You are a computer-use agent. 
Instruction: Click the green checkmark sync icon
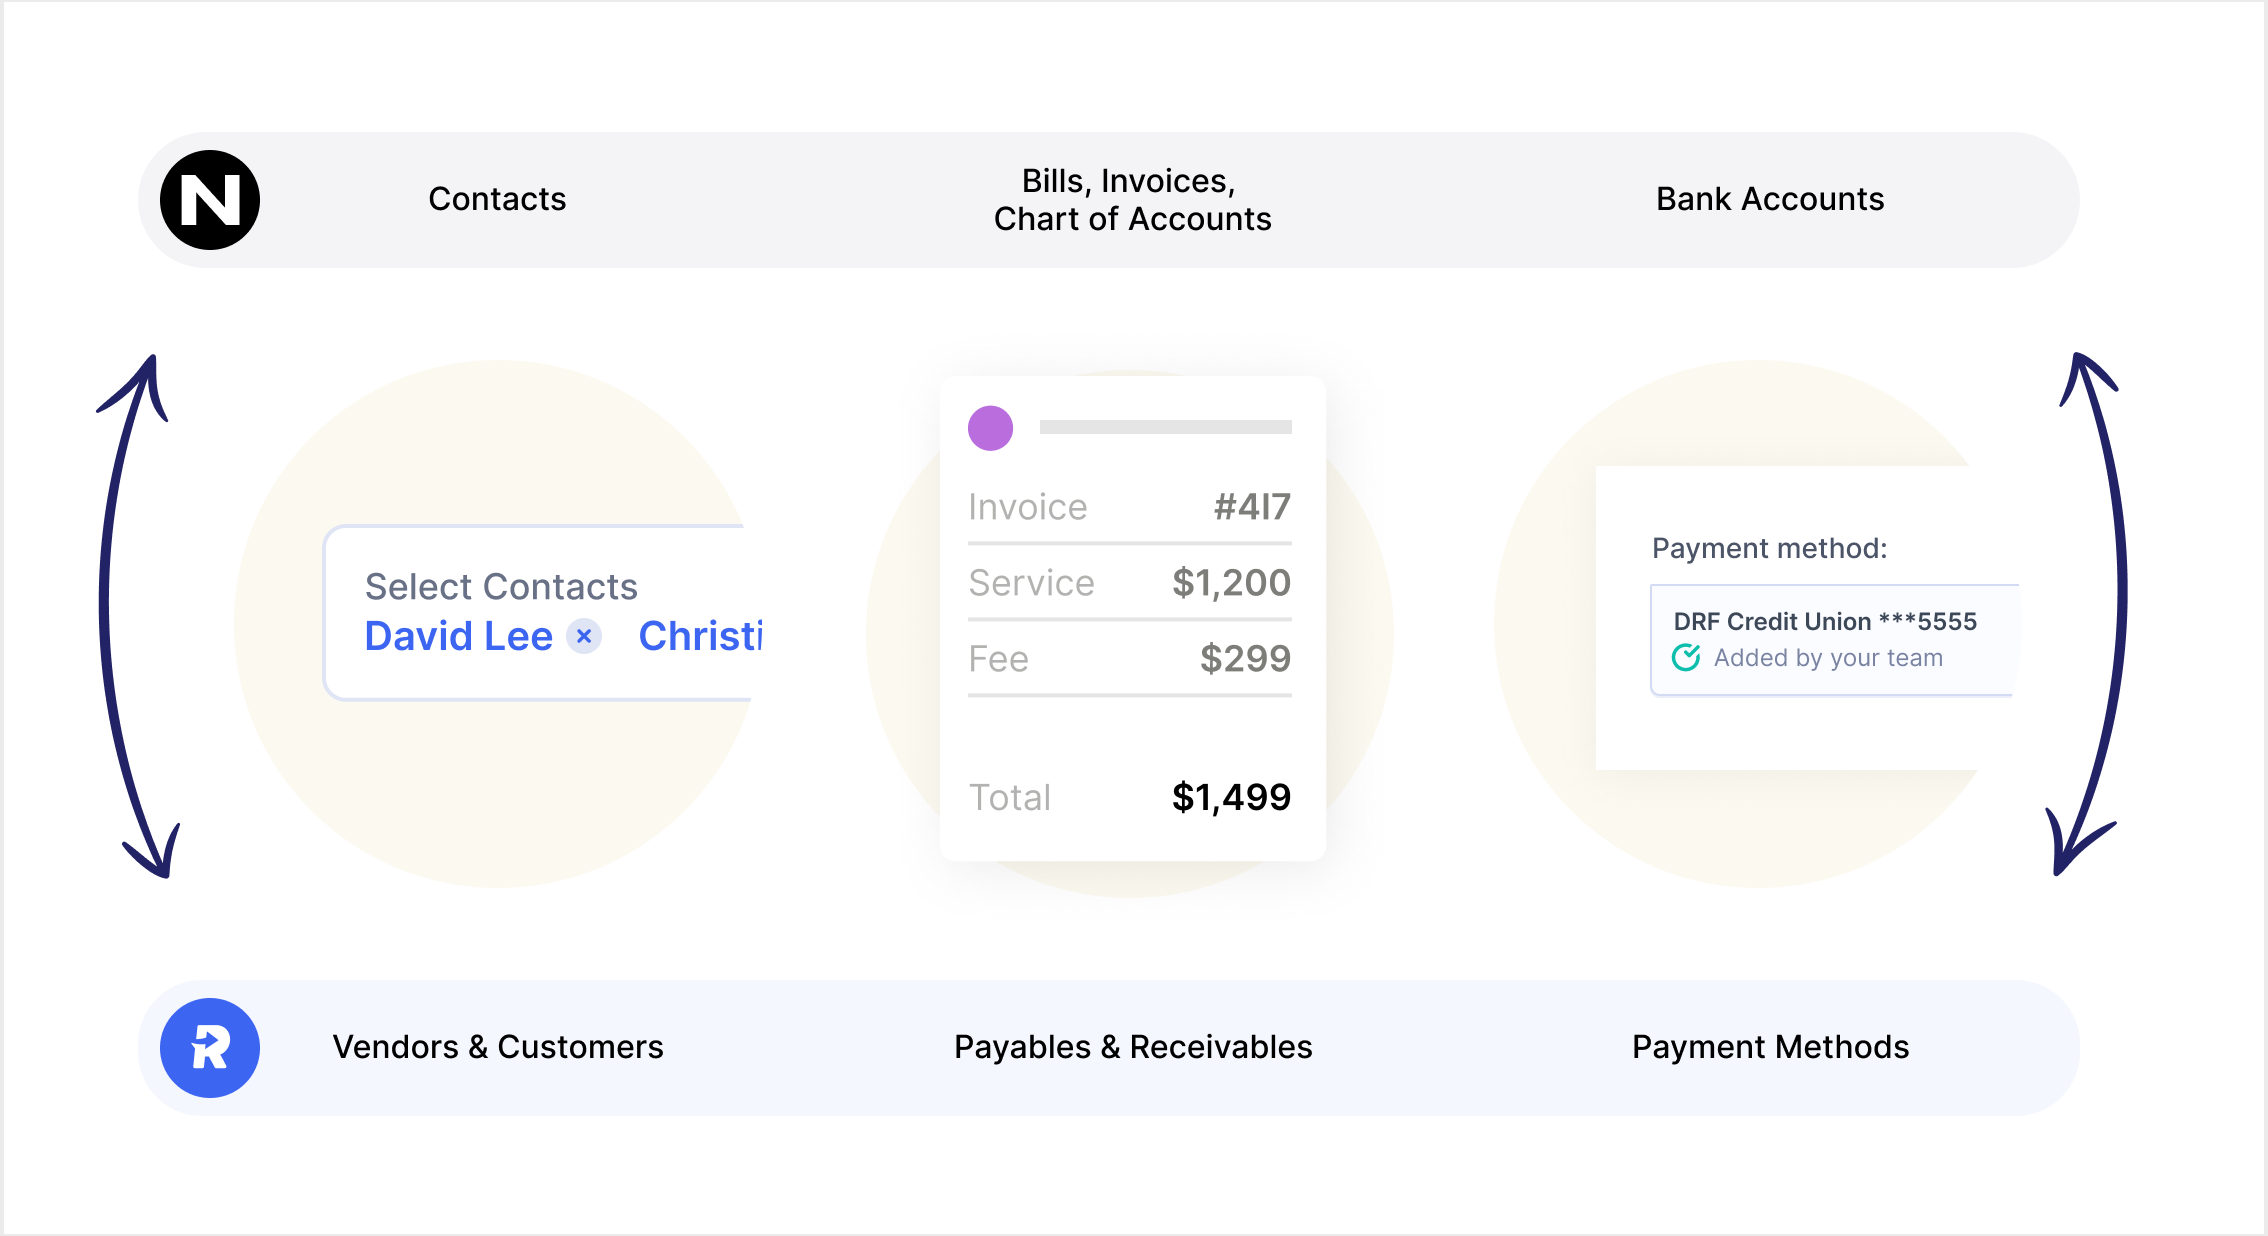[x=1686, y=657]
